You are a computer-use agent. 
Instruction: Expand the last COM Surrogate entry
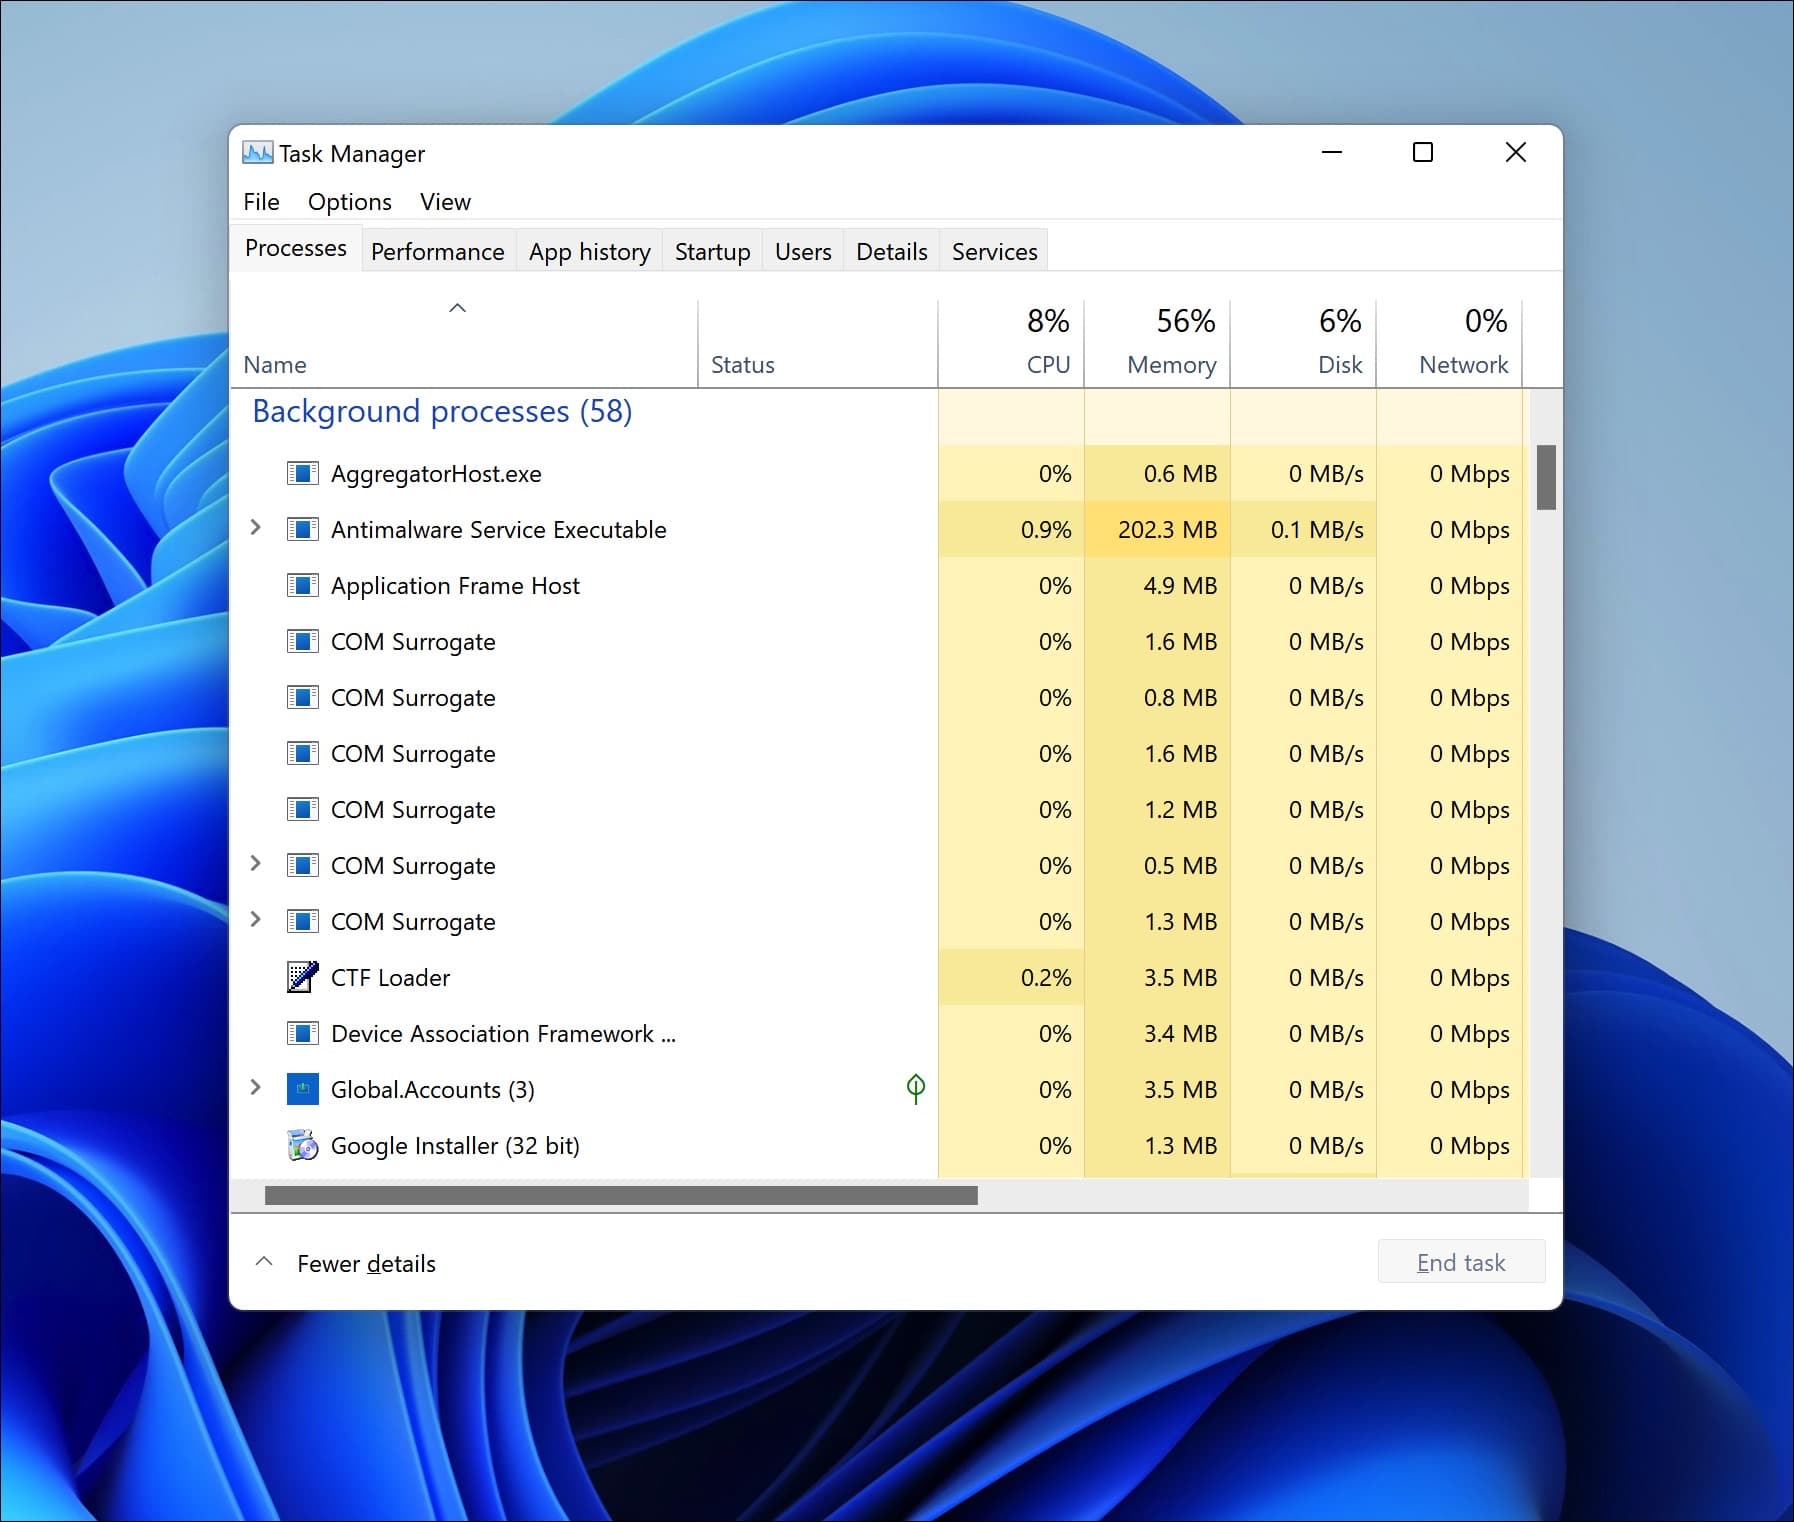pos(256,921)
